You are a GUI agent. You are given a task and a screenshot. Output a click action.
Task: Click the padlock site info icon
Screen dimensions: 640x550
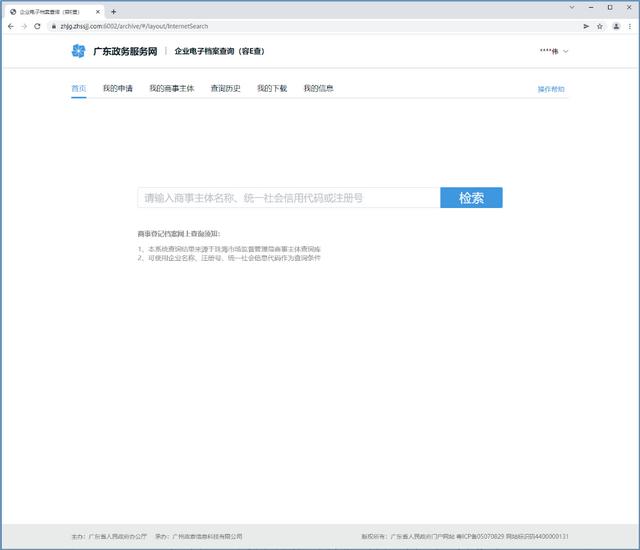(x=53, y=26)
